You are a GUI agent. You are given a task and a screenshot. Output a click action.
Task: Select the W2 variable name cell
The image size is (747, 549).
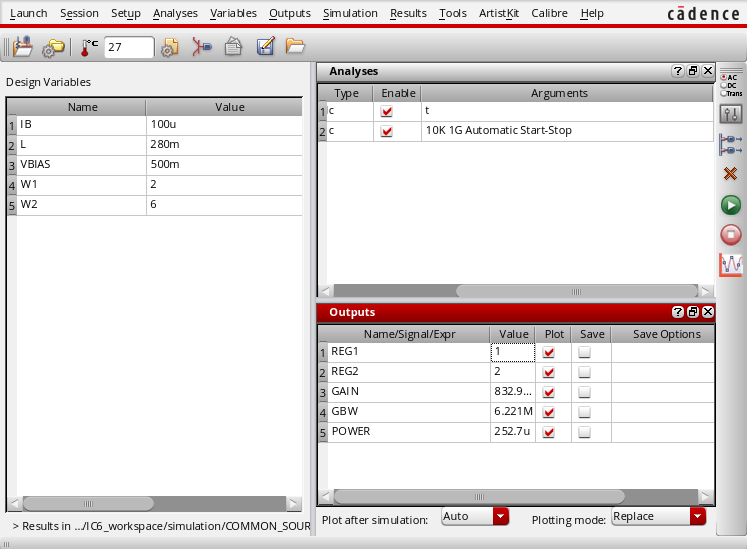click(x=81, y=204)
